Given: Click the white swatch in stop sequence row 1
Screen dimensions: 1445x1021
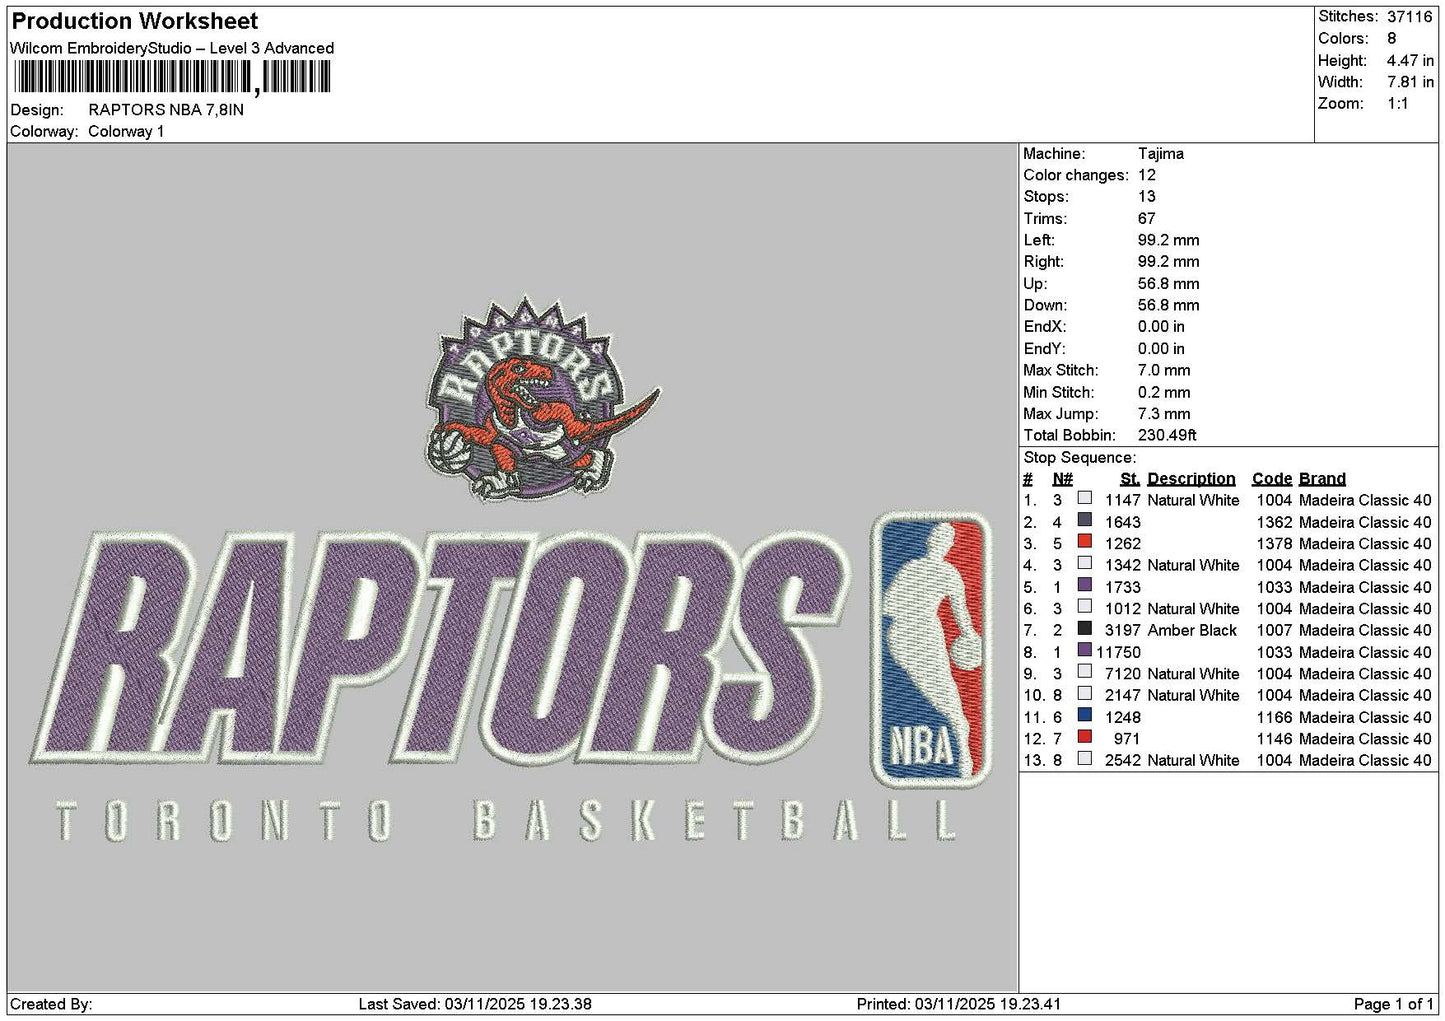Looking at the screenshot, I should coord(1085,498).
